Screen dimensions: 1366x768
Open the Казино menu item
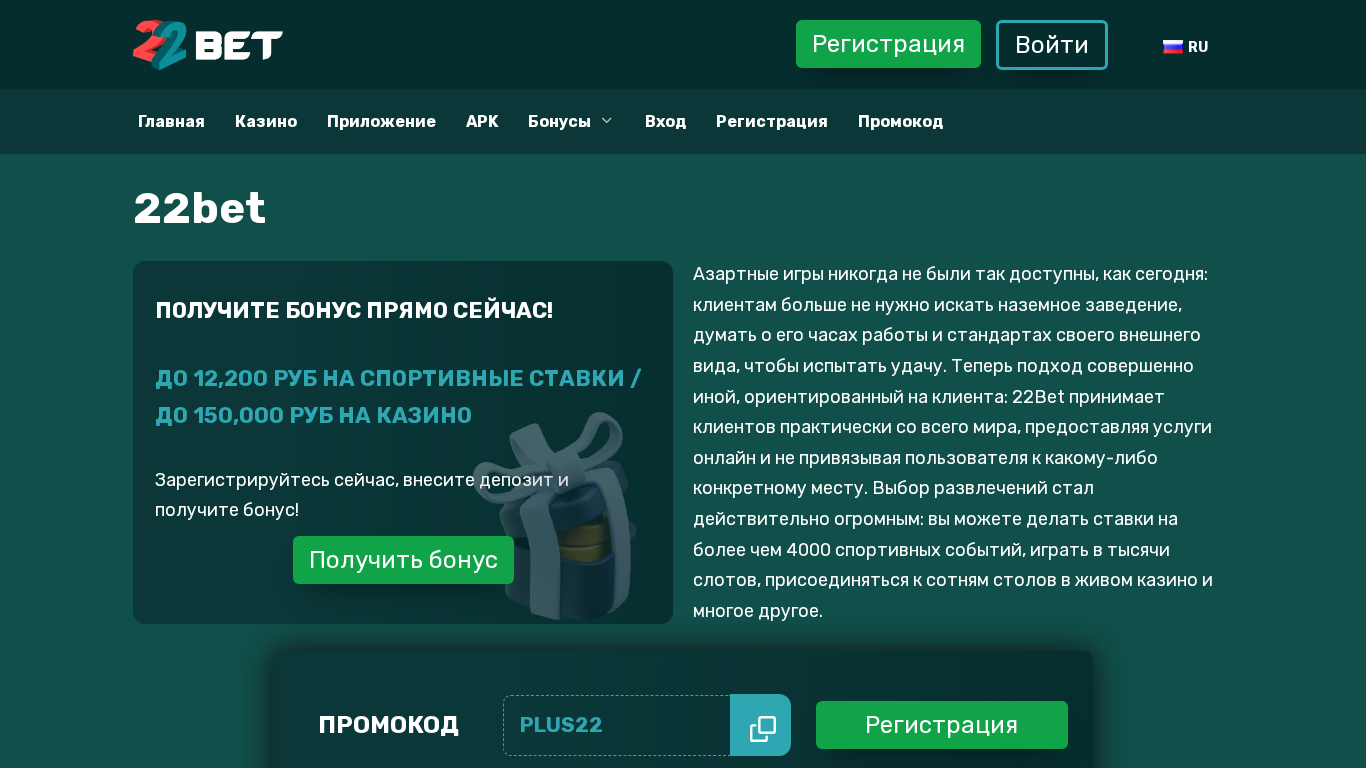point(266,121)
